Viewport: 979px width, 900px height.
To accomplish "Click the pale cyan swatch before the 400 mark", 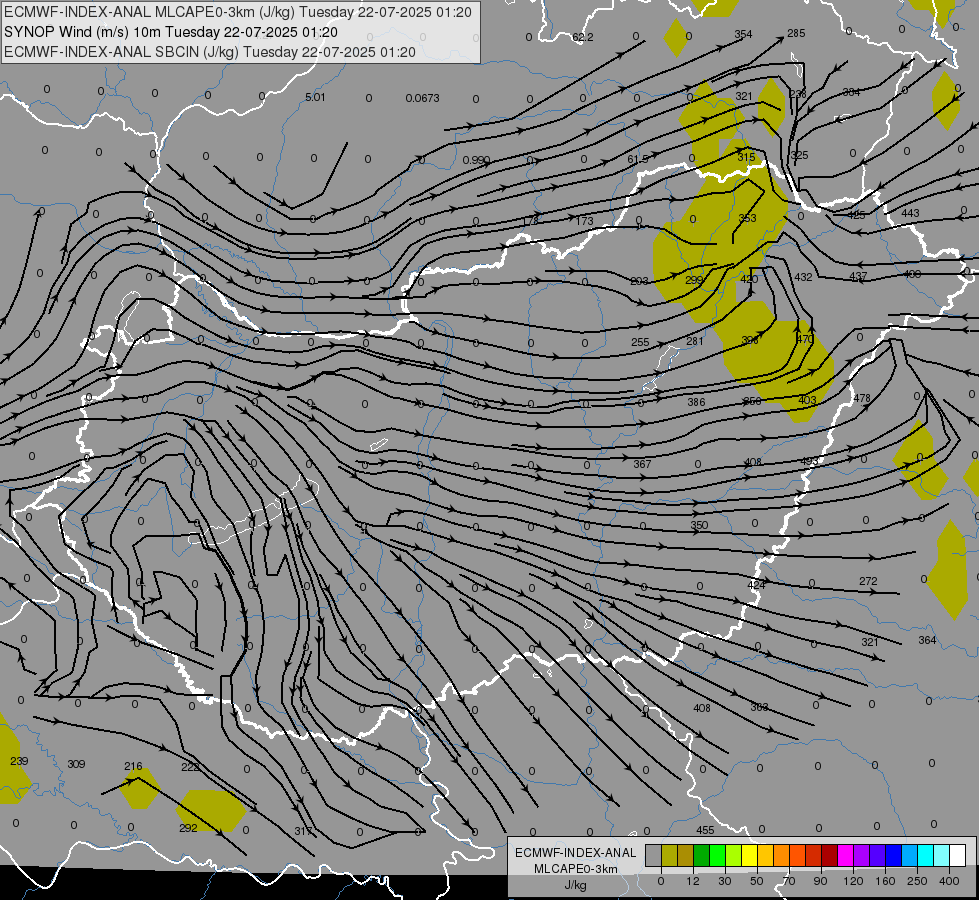I will (942, 855).
